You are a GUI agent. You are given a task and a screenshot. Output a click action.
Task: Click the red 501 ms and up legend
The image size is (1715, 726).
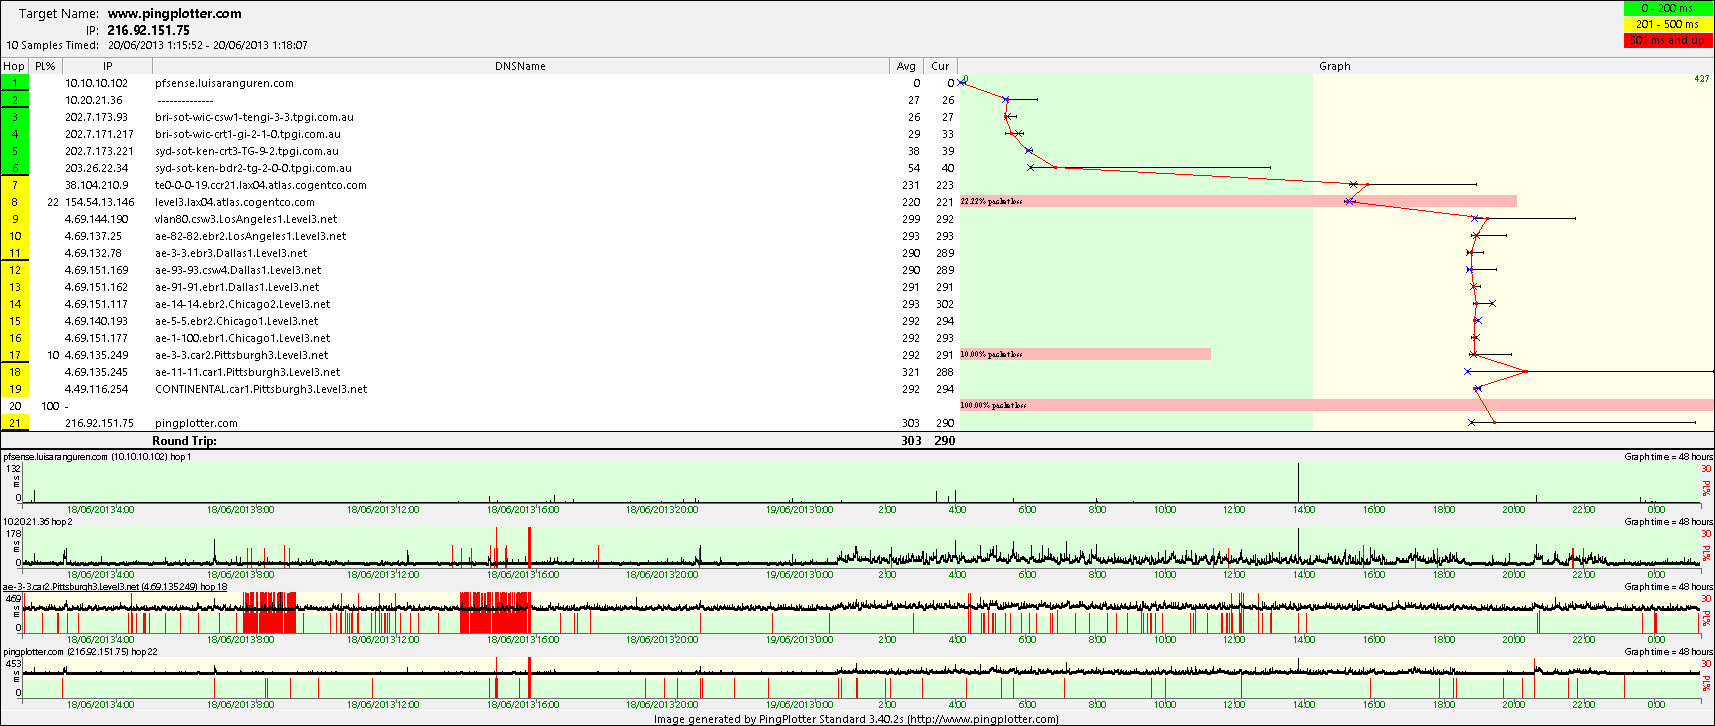[x=1667, y=40]
